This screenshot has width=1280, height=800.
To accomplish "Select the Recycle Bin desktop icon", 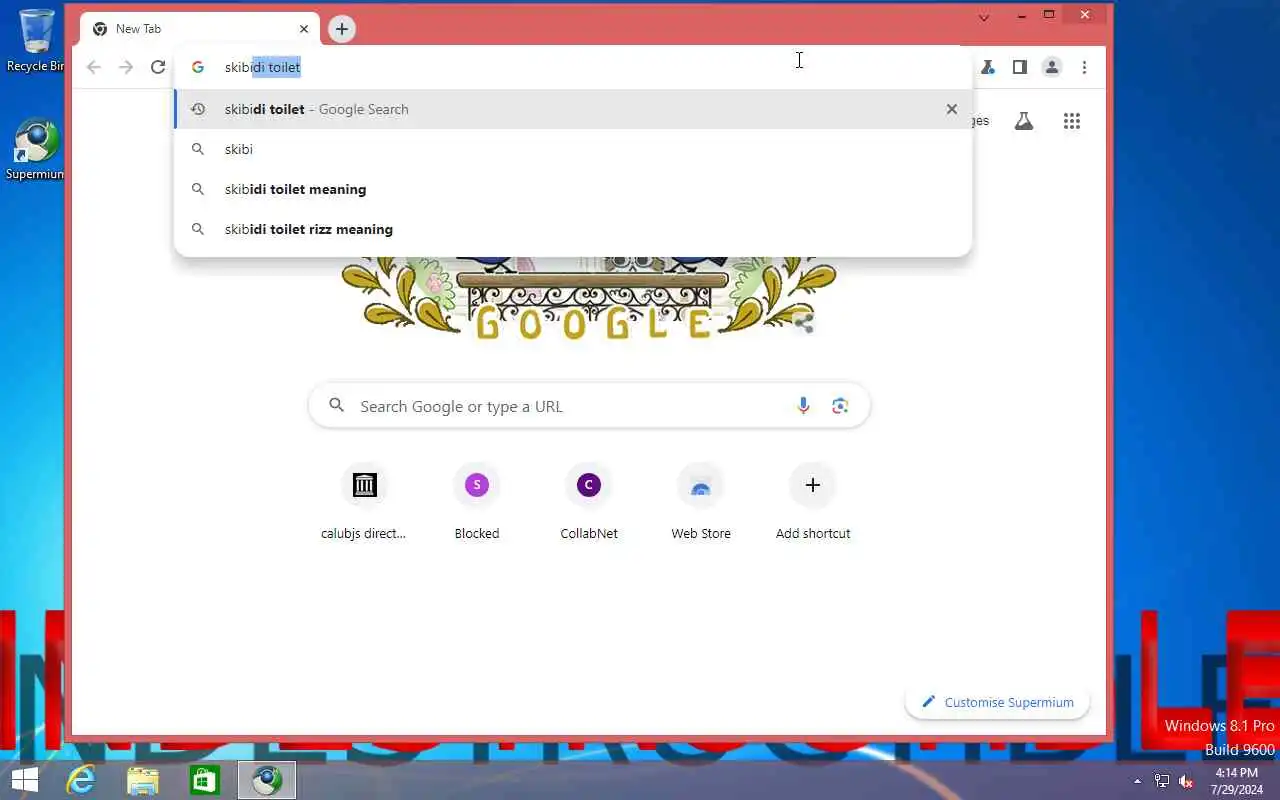I will pos(36,40).
